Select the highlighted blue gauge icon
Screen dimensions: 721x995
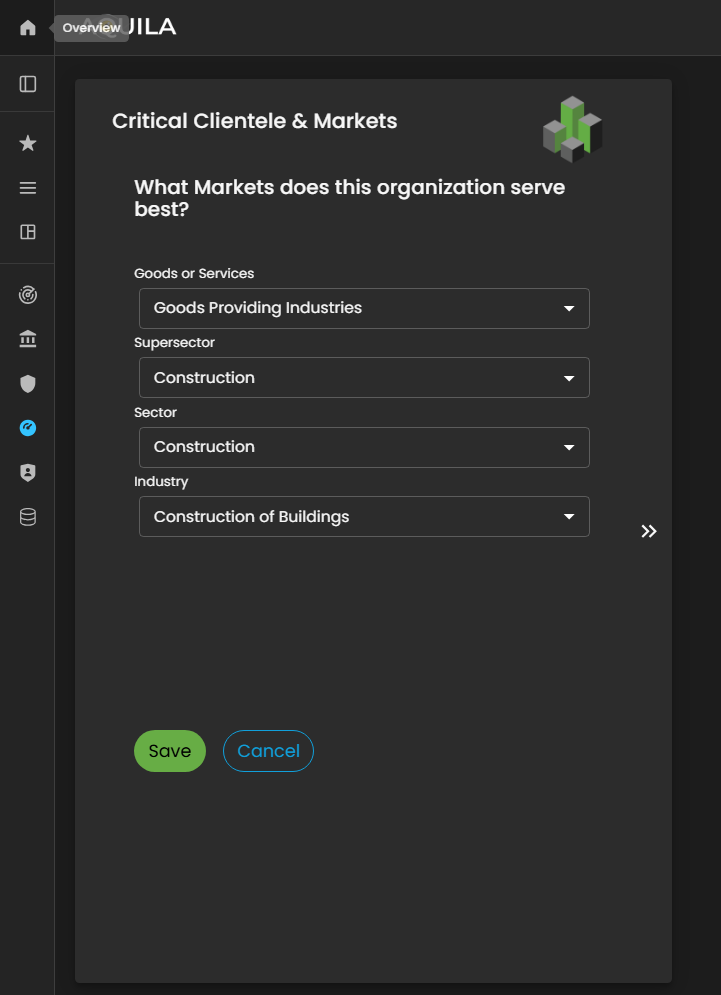[28, 428]
